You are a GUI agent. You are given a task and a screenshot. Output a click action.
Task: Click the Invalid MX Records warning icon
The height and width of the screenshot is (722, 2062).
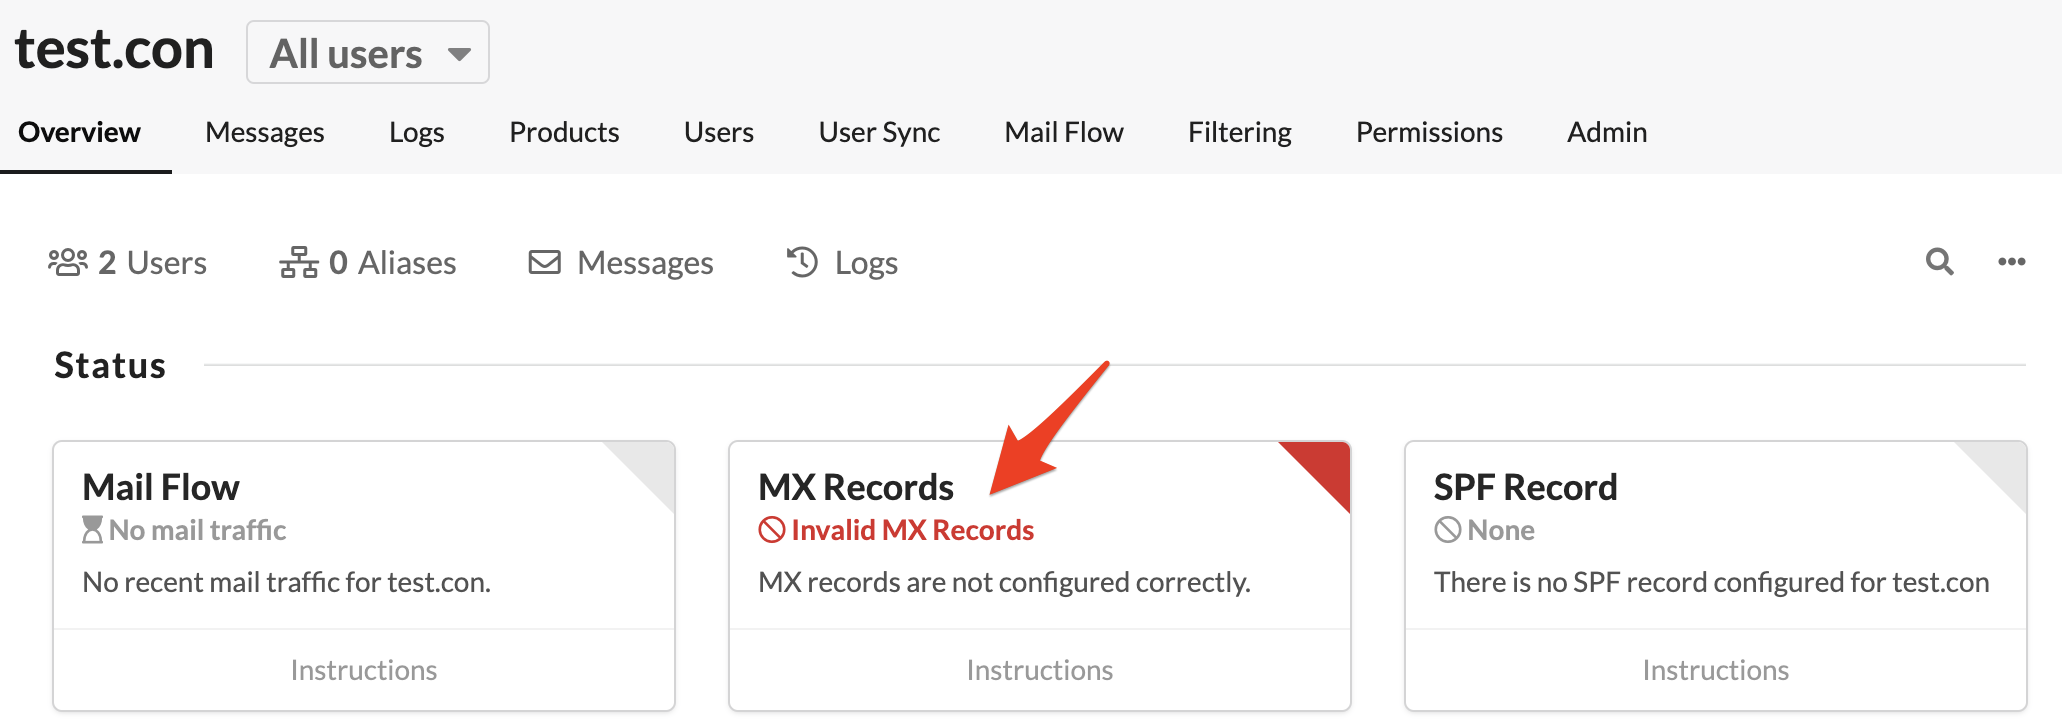[x=772, y=530]
